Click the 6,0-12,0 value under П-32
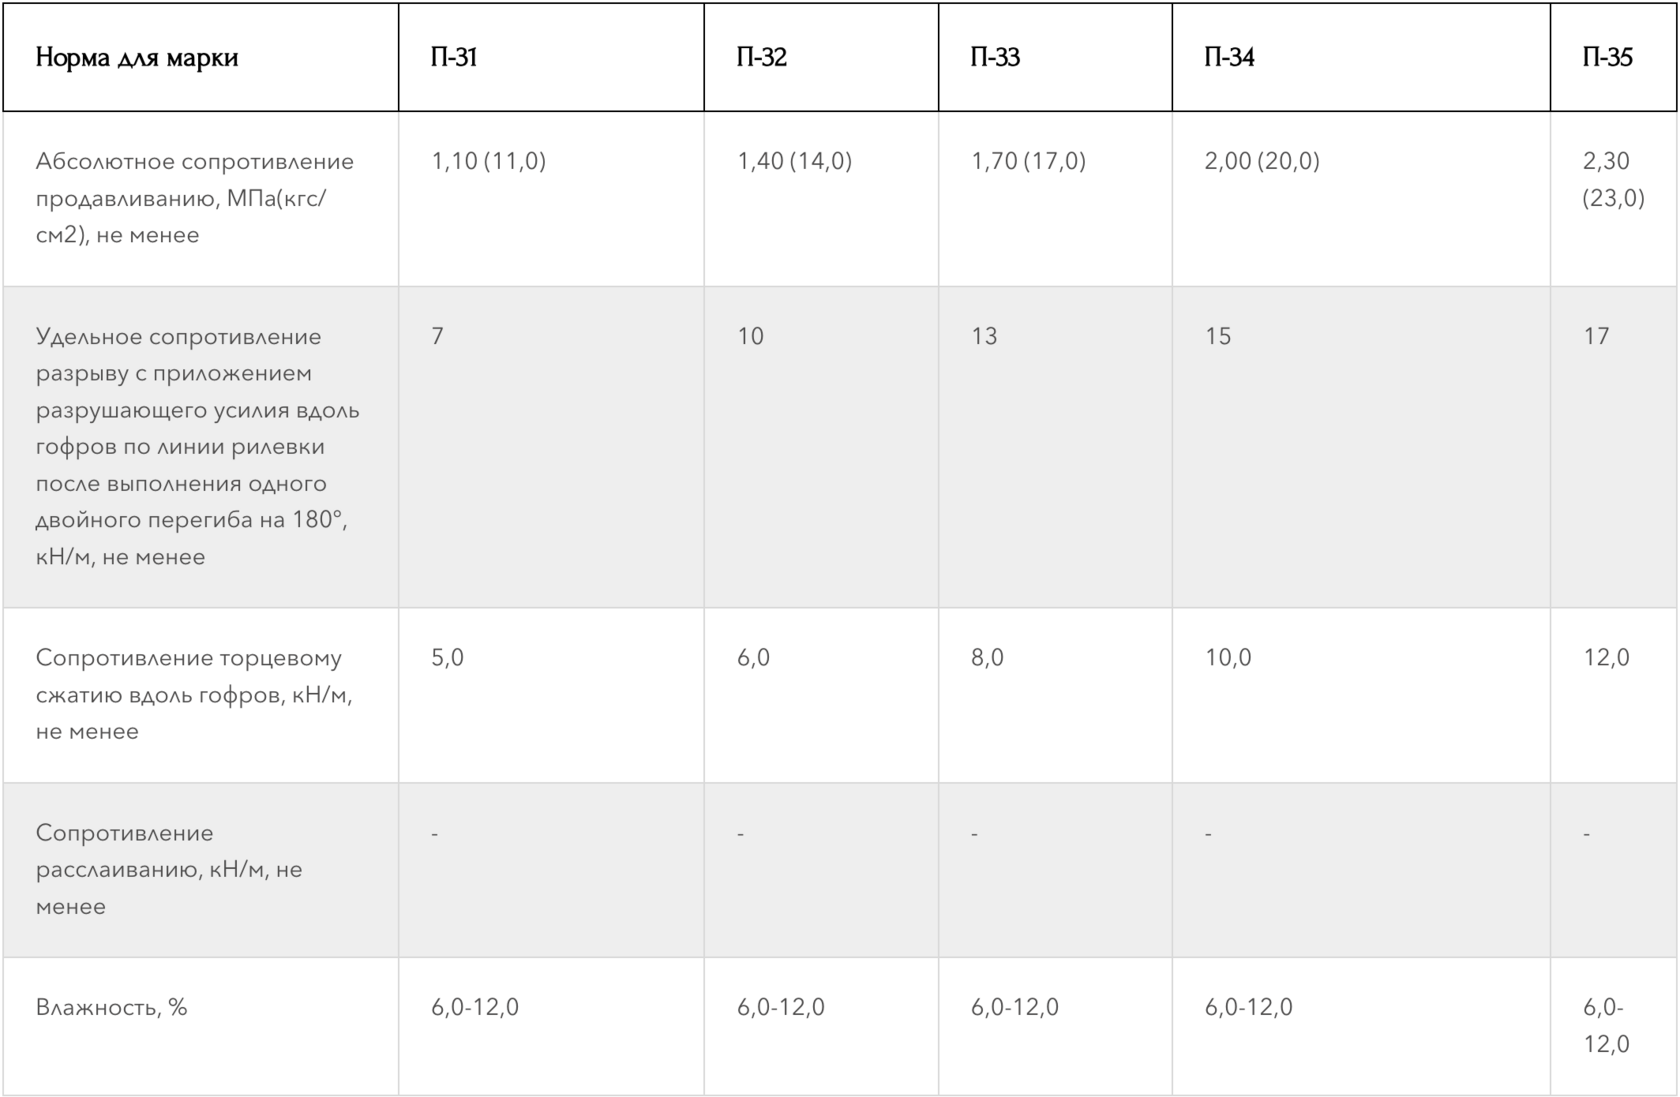The height and width of the screenshot is (1097, 1680). tap(781, 1007)
